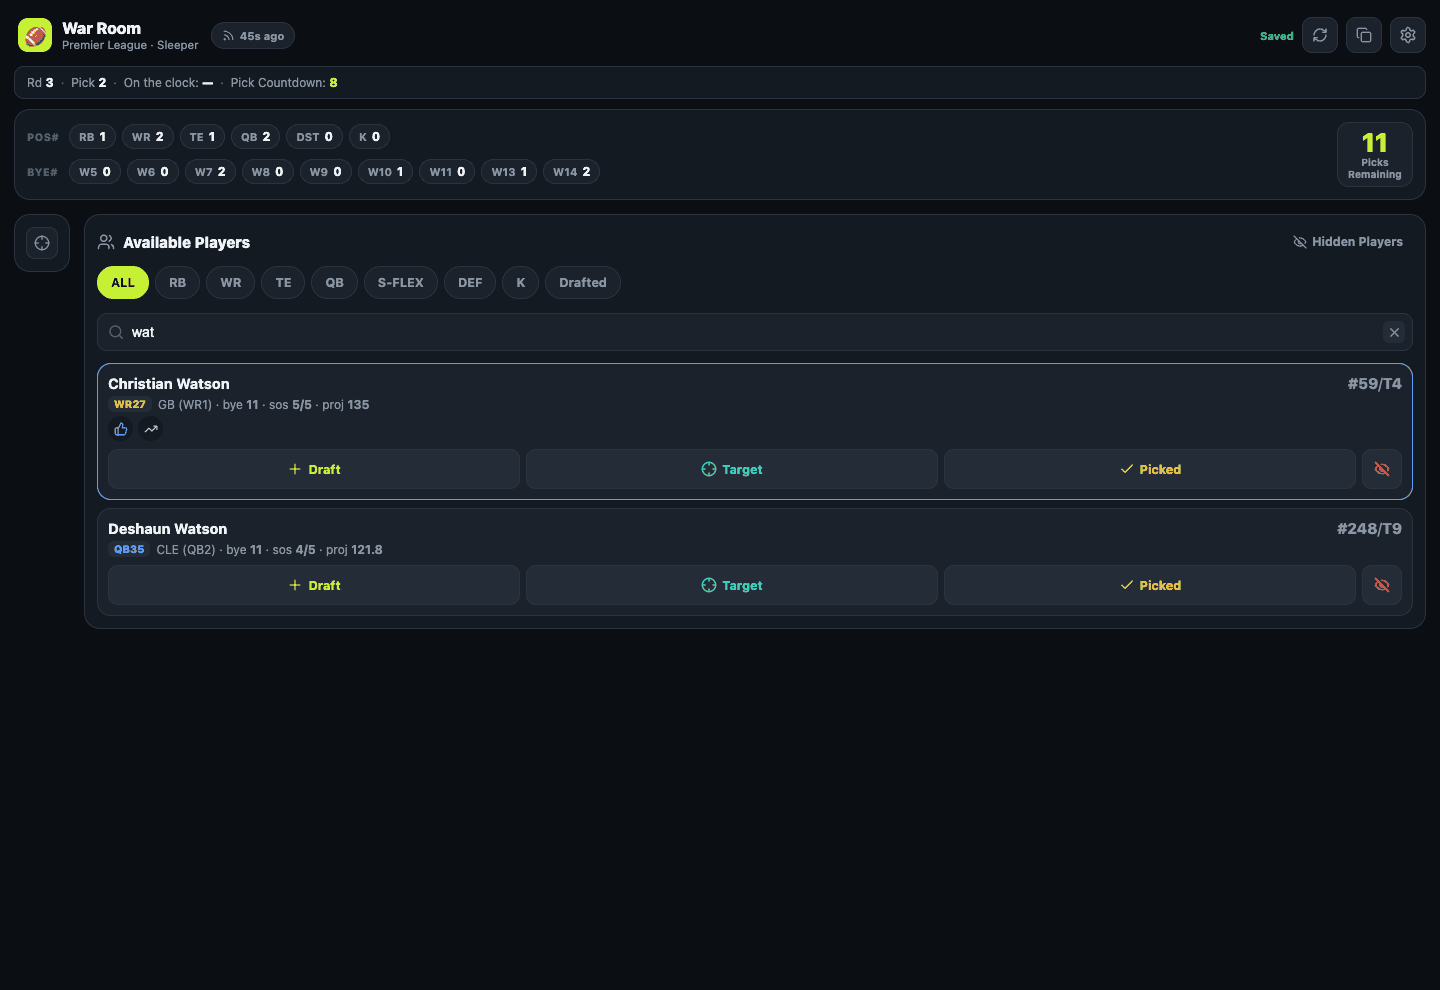
Task: Click the TE 1 position count chip
Action: click(203, 137)
